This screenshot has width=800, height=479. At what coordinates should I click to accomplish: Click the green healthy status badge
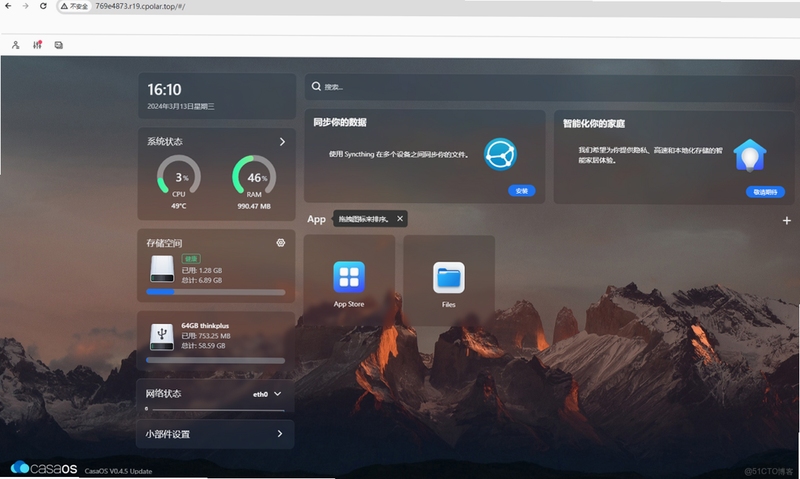(x=191, y=259)
